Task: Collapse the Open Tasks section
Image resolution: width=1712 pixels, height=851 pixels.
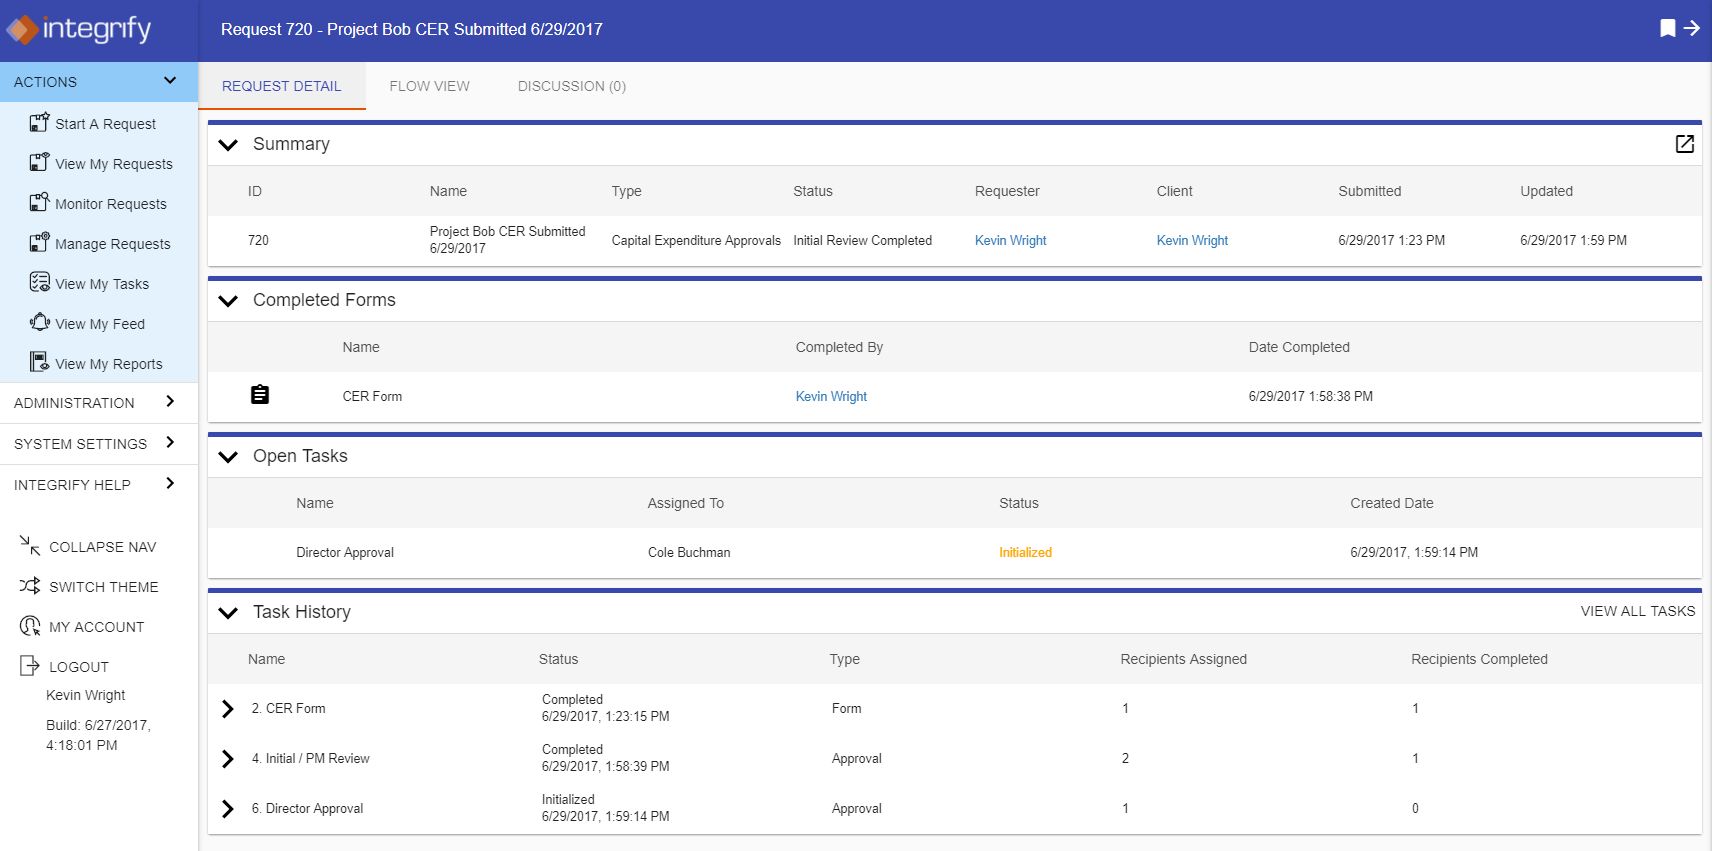Action: (228, 456)
